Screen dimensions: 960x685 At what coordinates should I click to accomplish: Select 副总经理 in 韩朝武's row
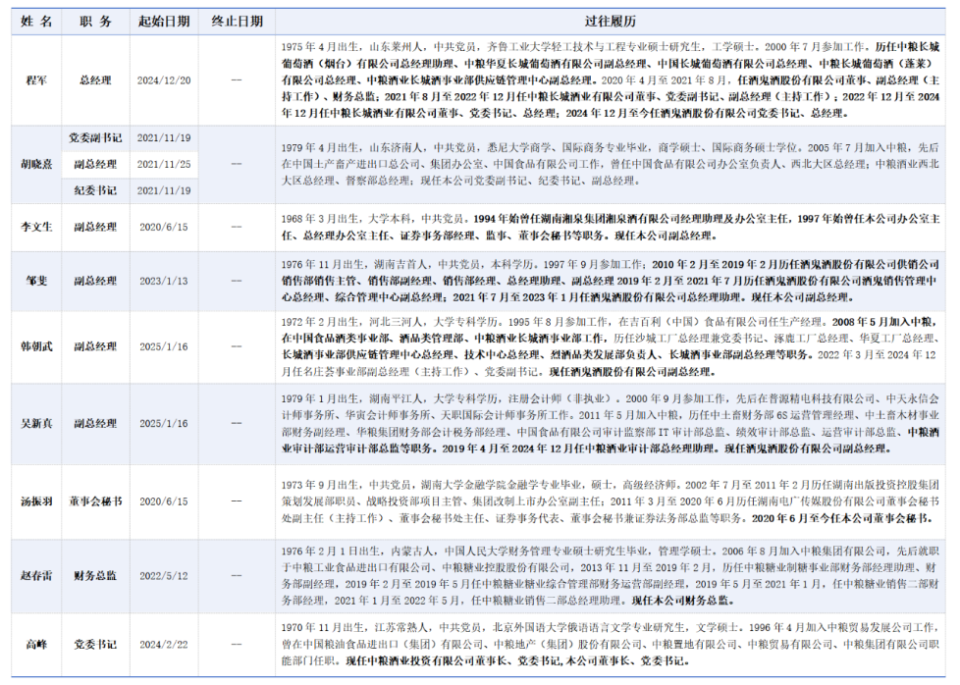(96, 346)
